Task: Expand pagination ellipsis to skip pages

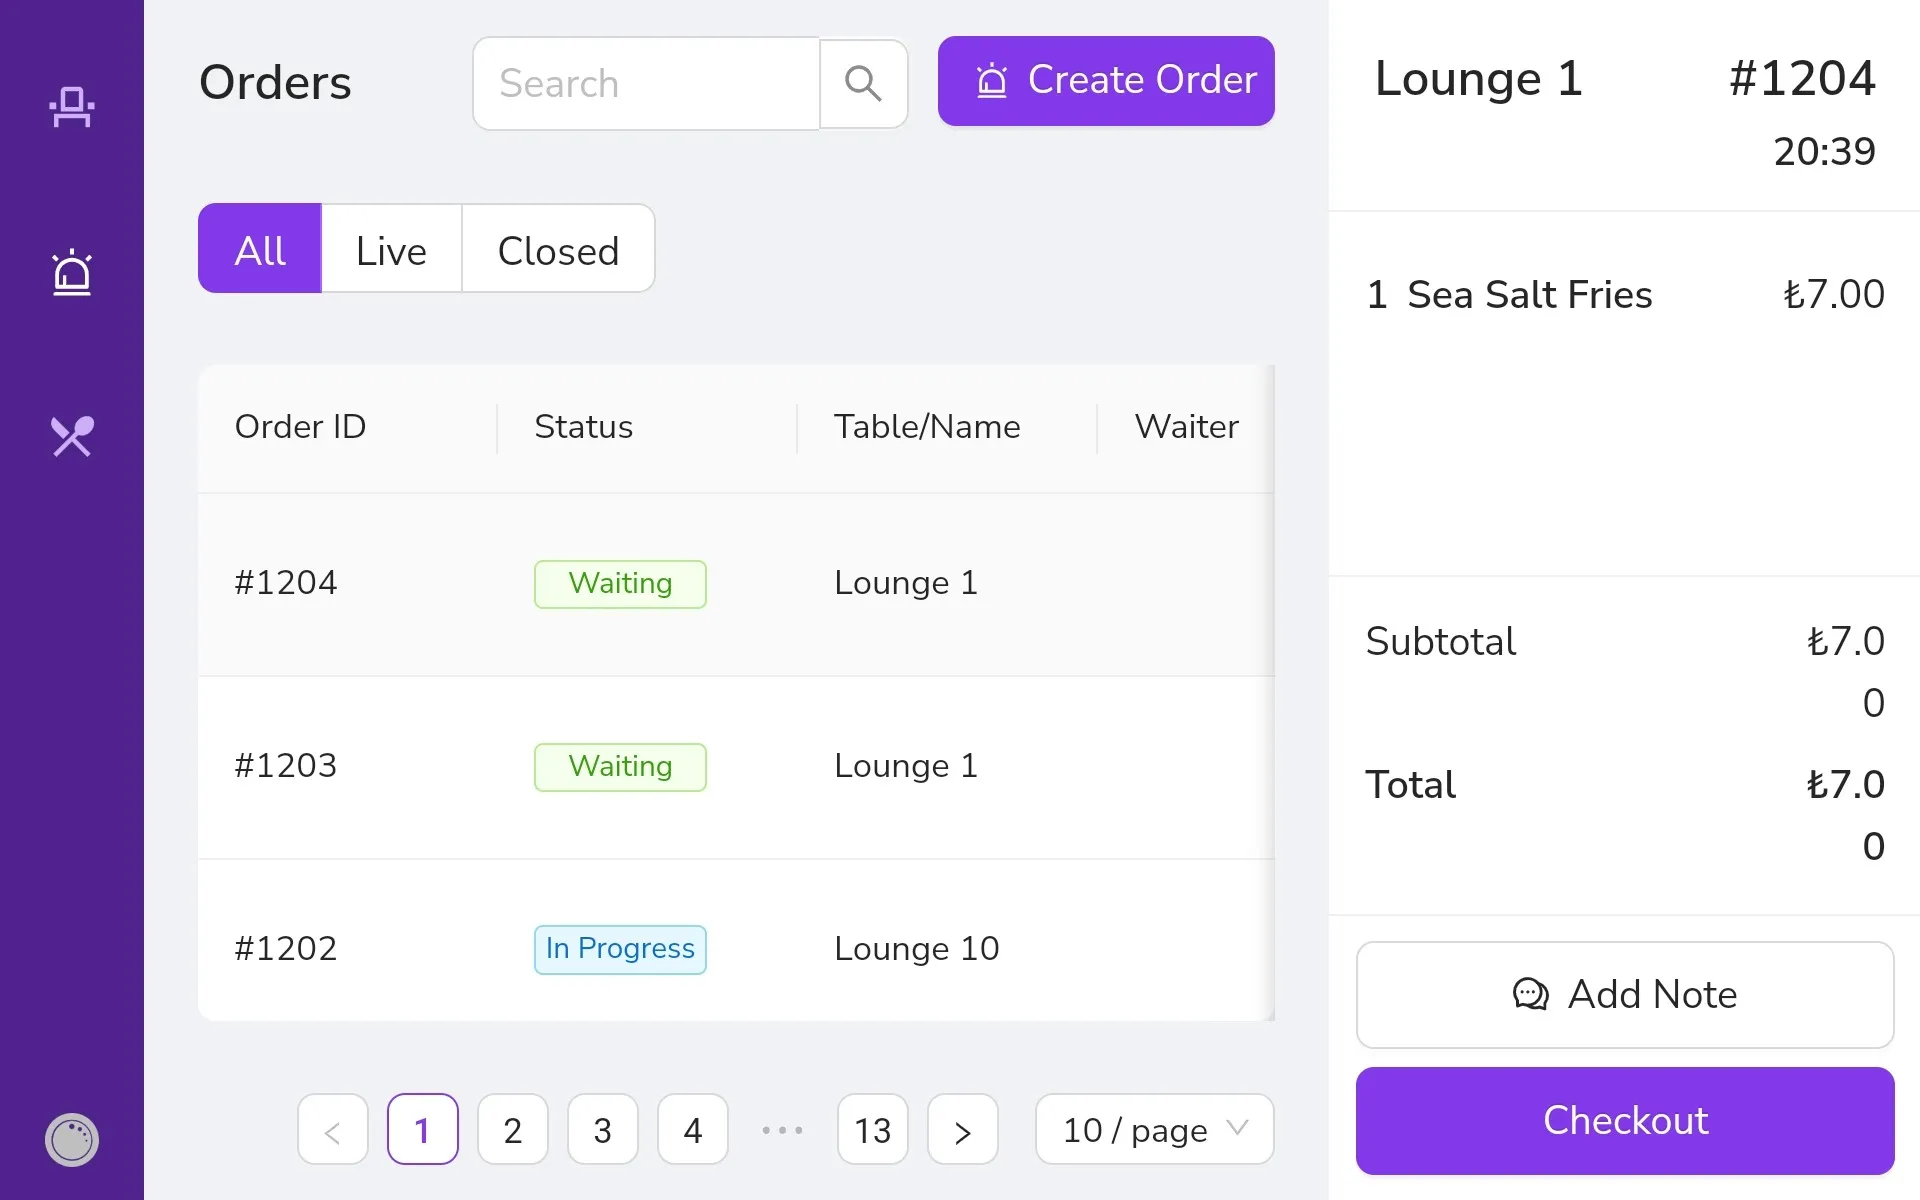Action: tap(783, 1129)
